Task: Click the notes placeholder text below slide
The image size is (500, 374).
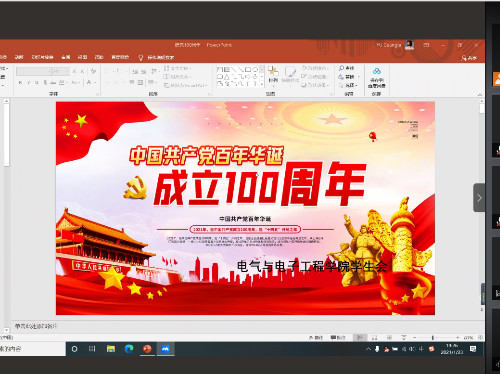Action: coord(36,326)
